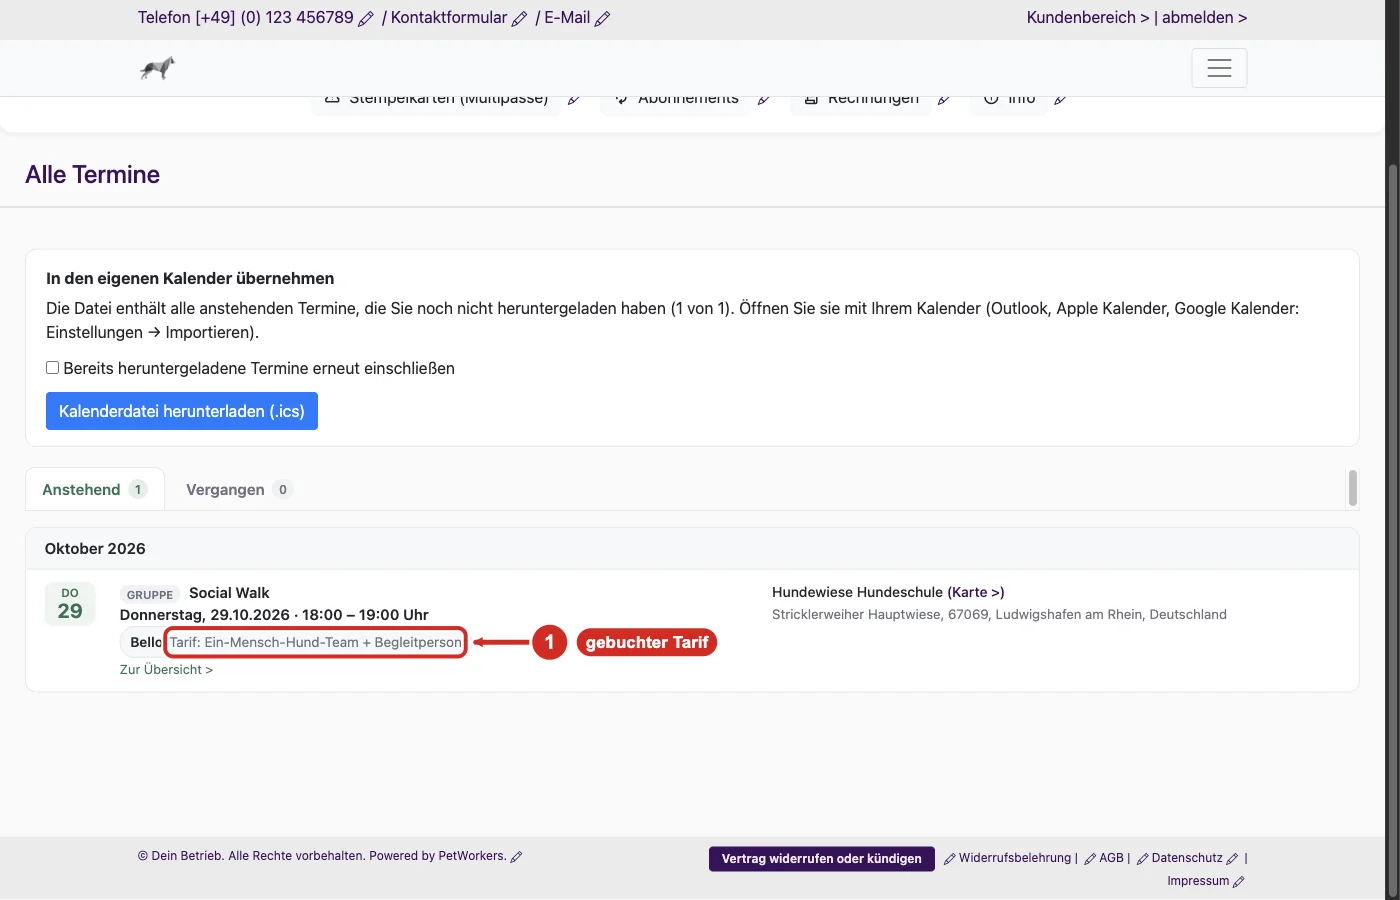The height and width of the screenshot is (900, 1400).
Task: Click the Stricklerweiher Hauptwiese address line
Action: [999, 614]
